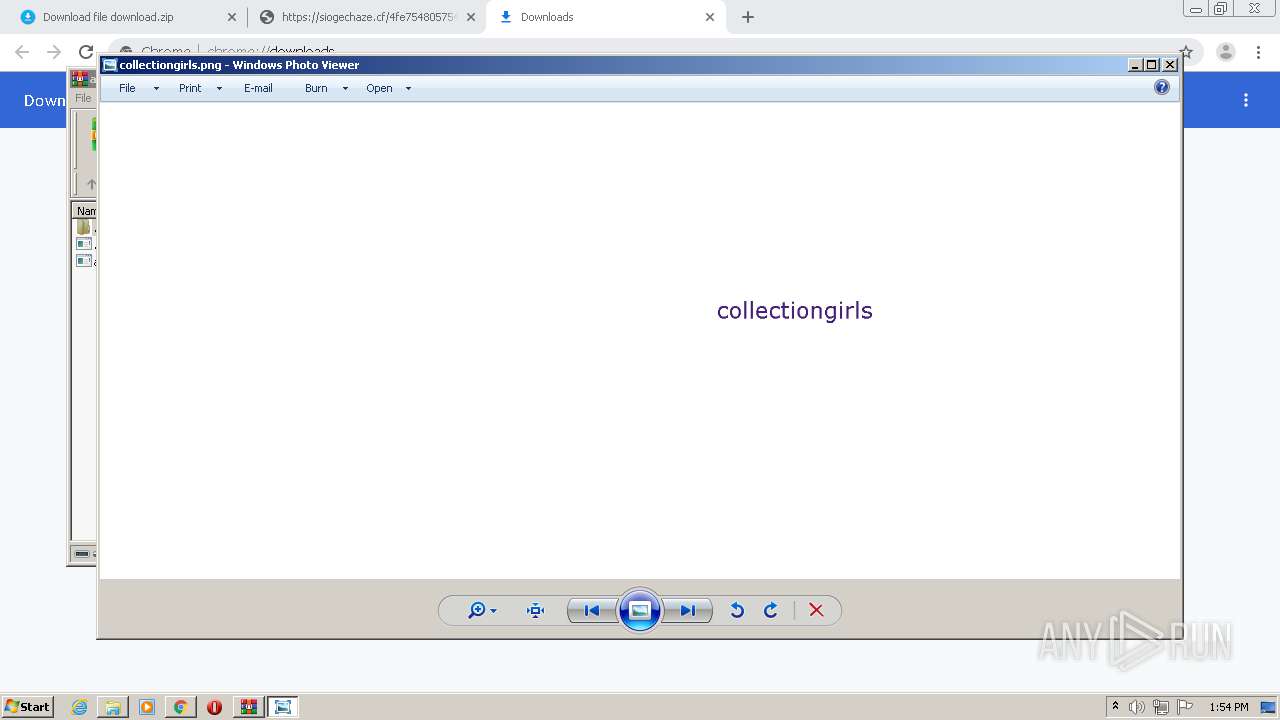The image size is (1280, 720).
Task: Open the Burn menu
Action: coord(316,88)
